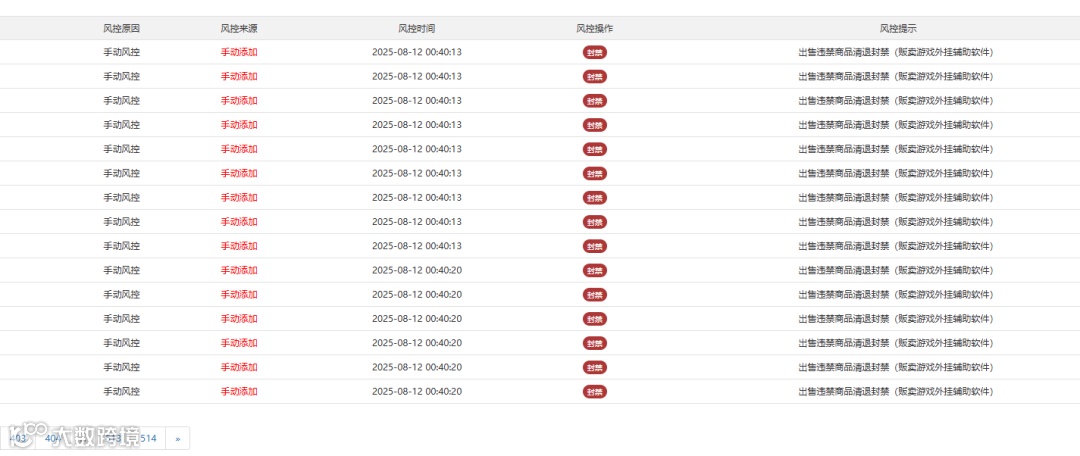The width and height of the screenshot is (1080, 456).
Task: Click the 风控提示 column header
Action: click(898, 28)
